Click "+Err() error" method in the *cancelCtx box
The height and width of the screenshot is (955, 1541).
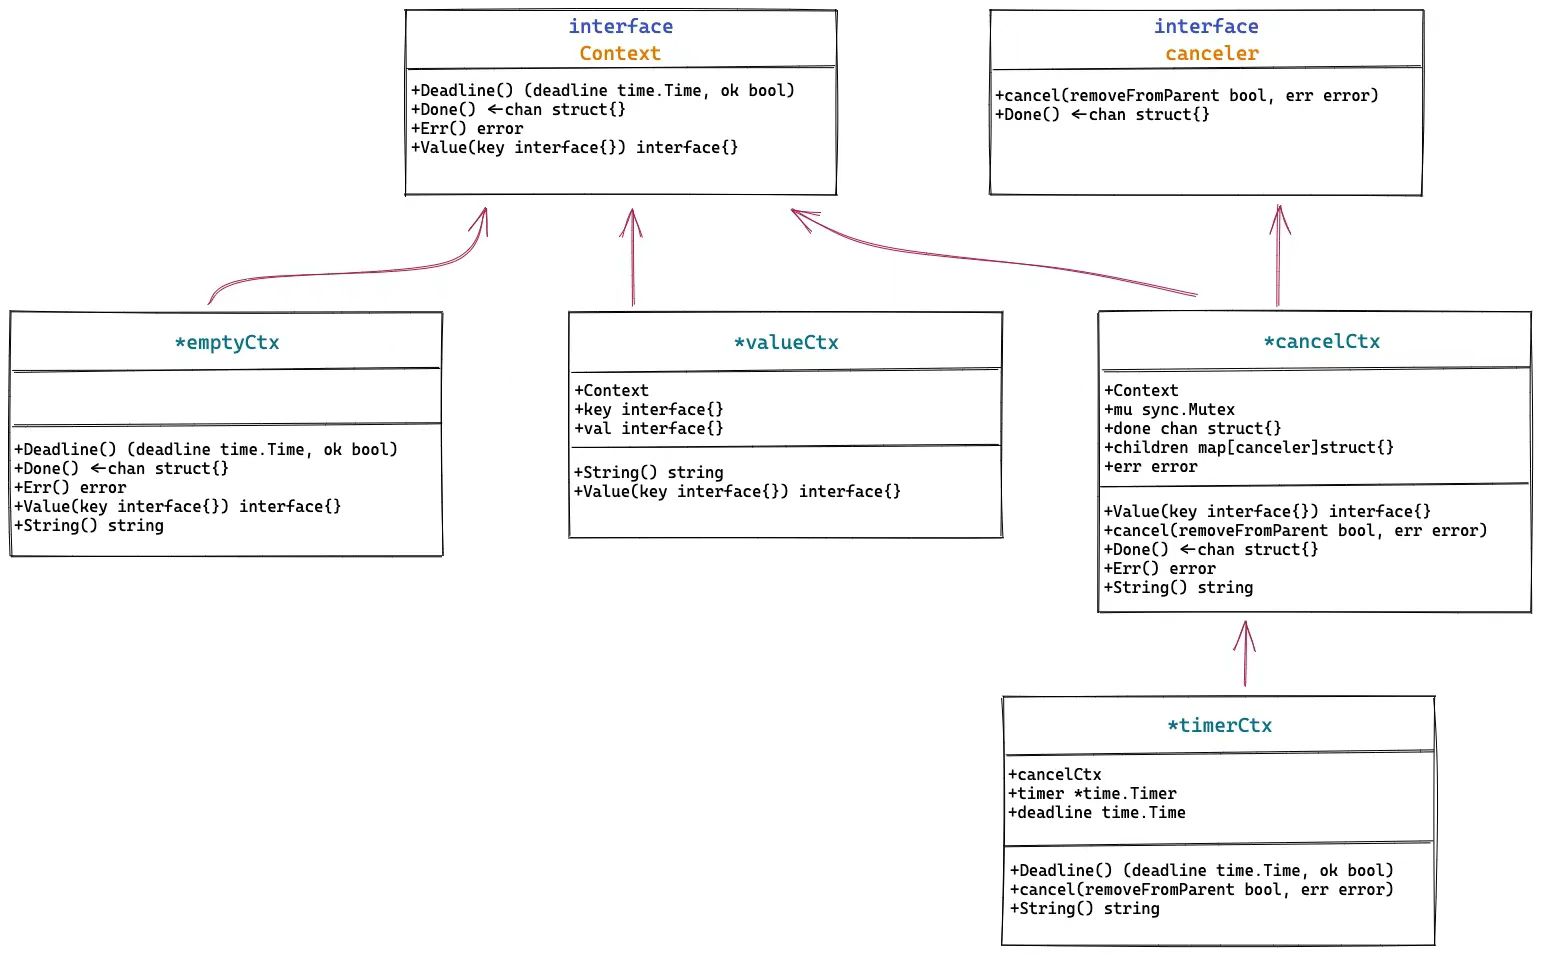pos(1160,568)
